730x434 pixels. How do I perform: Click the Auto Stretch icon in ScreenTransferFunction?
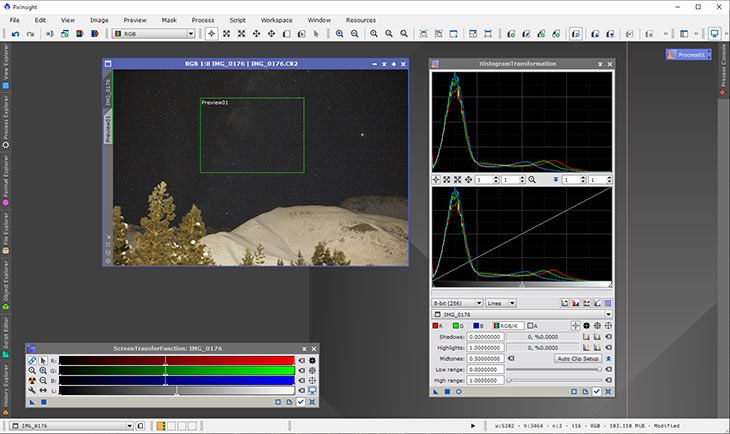click(32, 380)
